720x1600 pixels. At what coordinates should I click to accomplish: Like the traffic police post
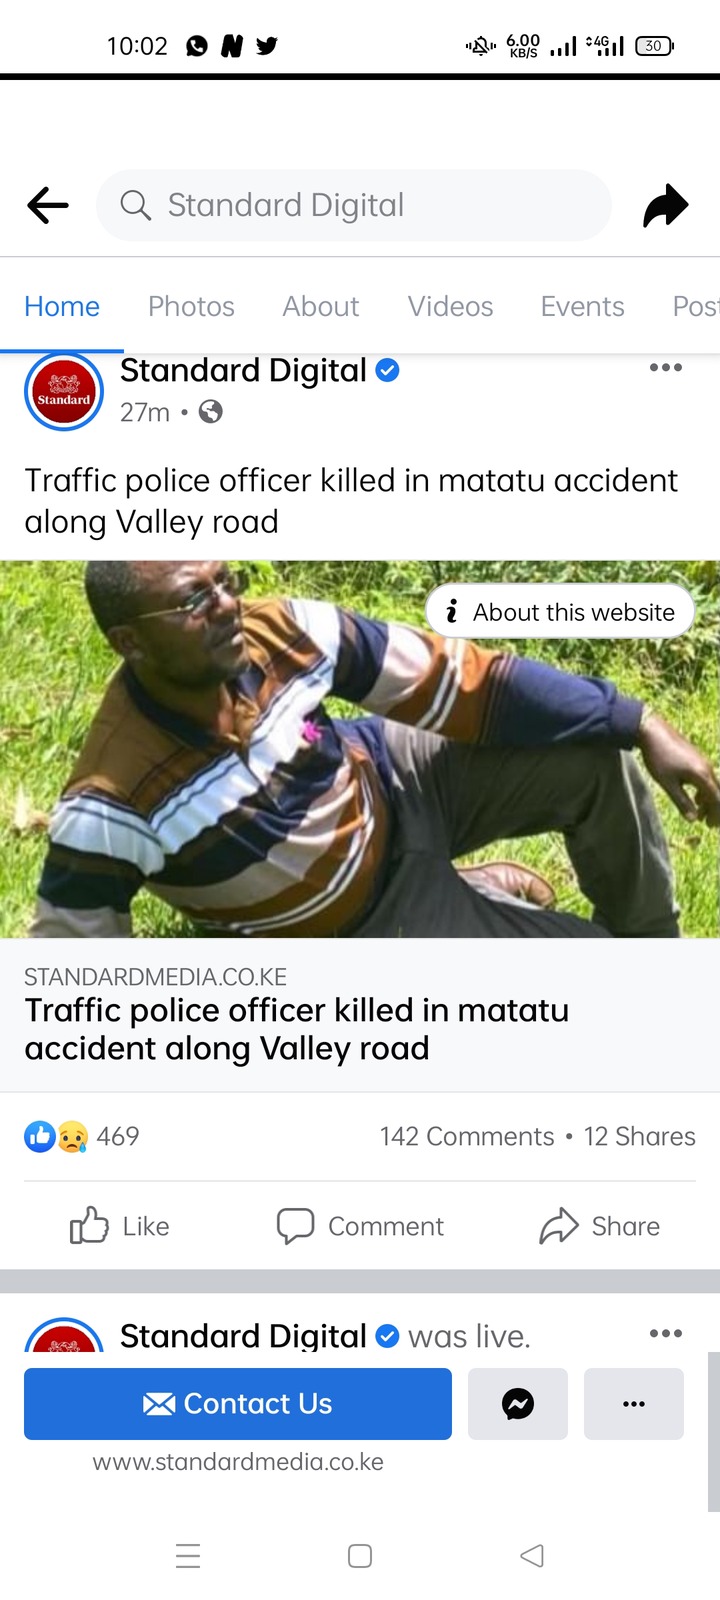click(x=120, y=1226)
